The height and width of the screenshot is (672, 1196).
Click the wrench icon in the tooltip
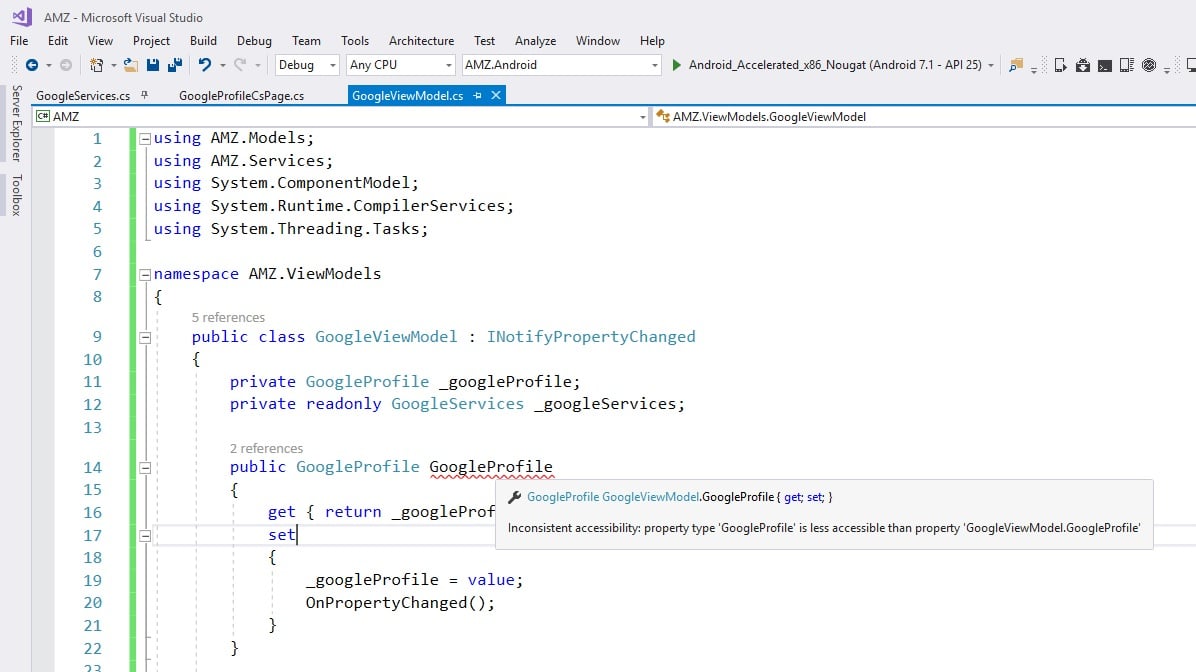[x=515, y=497]
